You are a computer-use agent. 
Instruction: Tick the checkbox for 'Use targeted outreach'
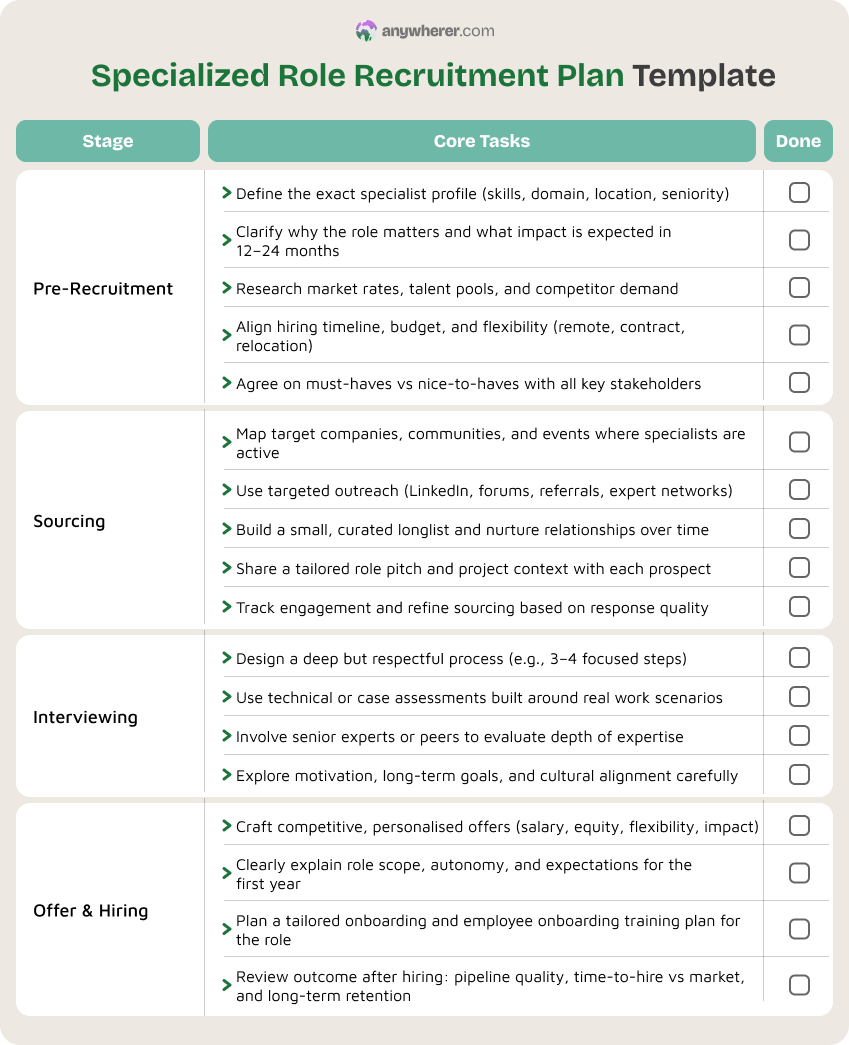pyautogui.click(x=799, y=490)
